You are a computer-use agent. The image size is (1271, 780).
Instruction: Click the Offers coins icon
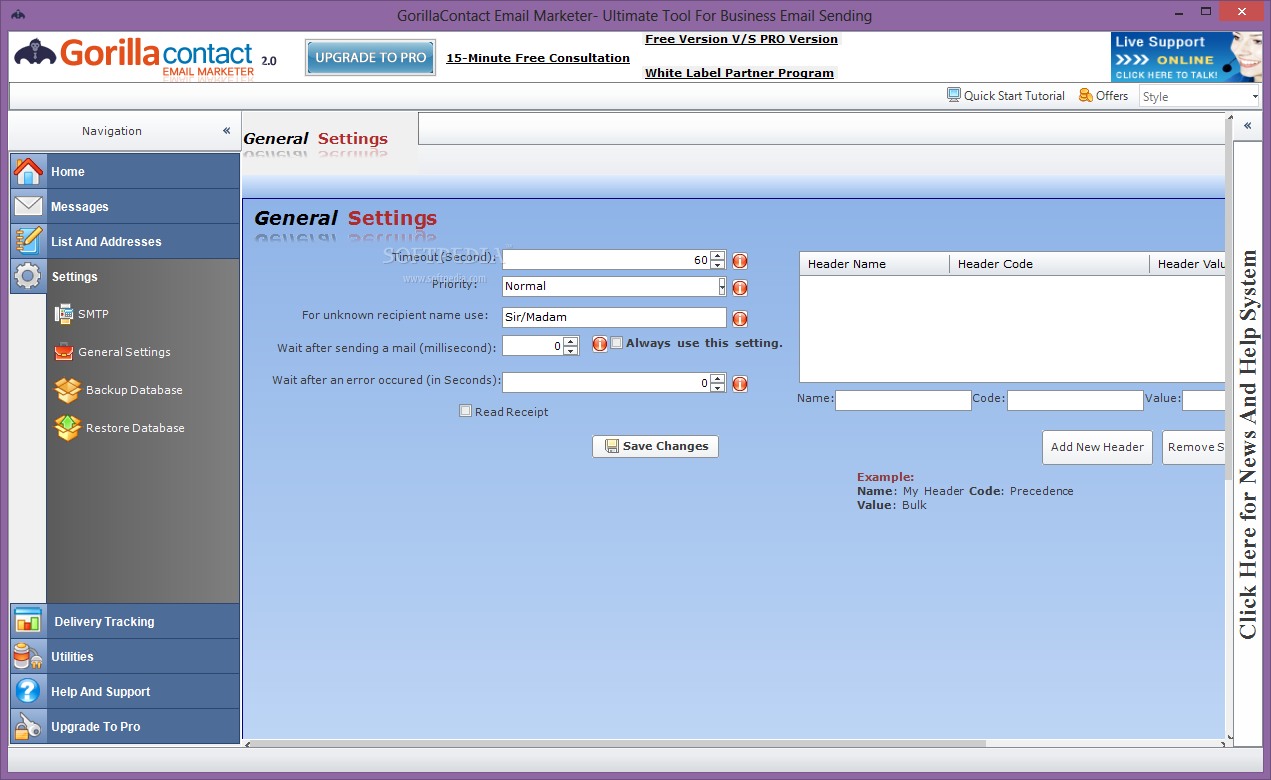(x=1086, y=95)
